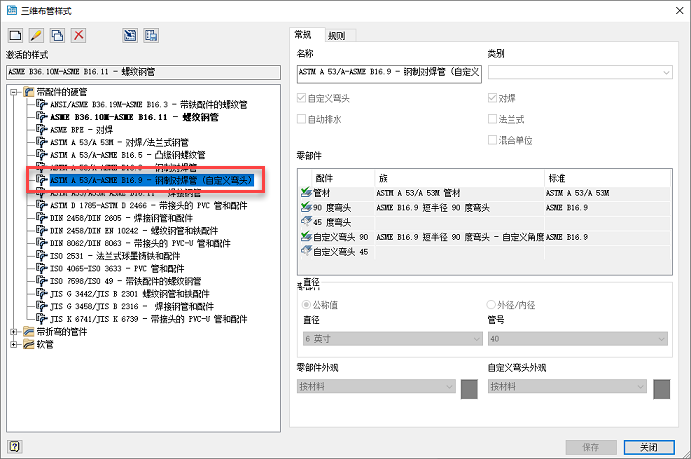691x459 pixels.
Task: Click the 自定义弯头 45 row icon
Action: [306, 251]
